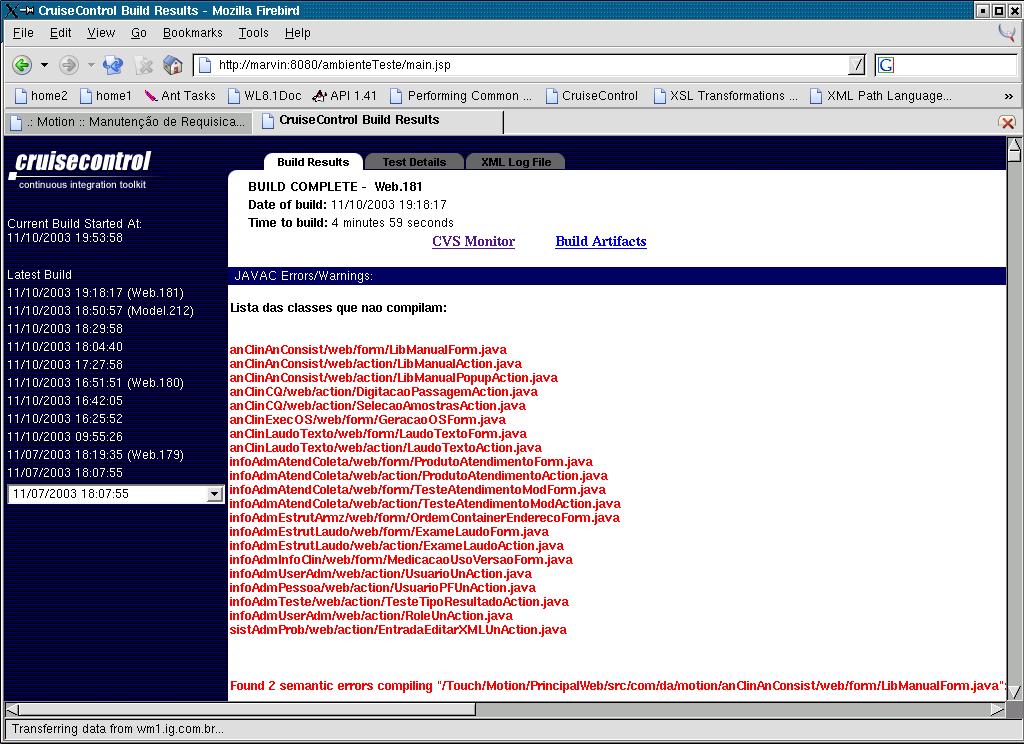Switch to the XML Log File tab
Screen dimensions: 1024x744
516,162
